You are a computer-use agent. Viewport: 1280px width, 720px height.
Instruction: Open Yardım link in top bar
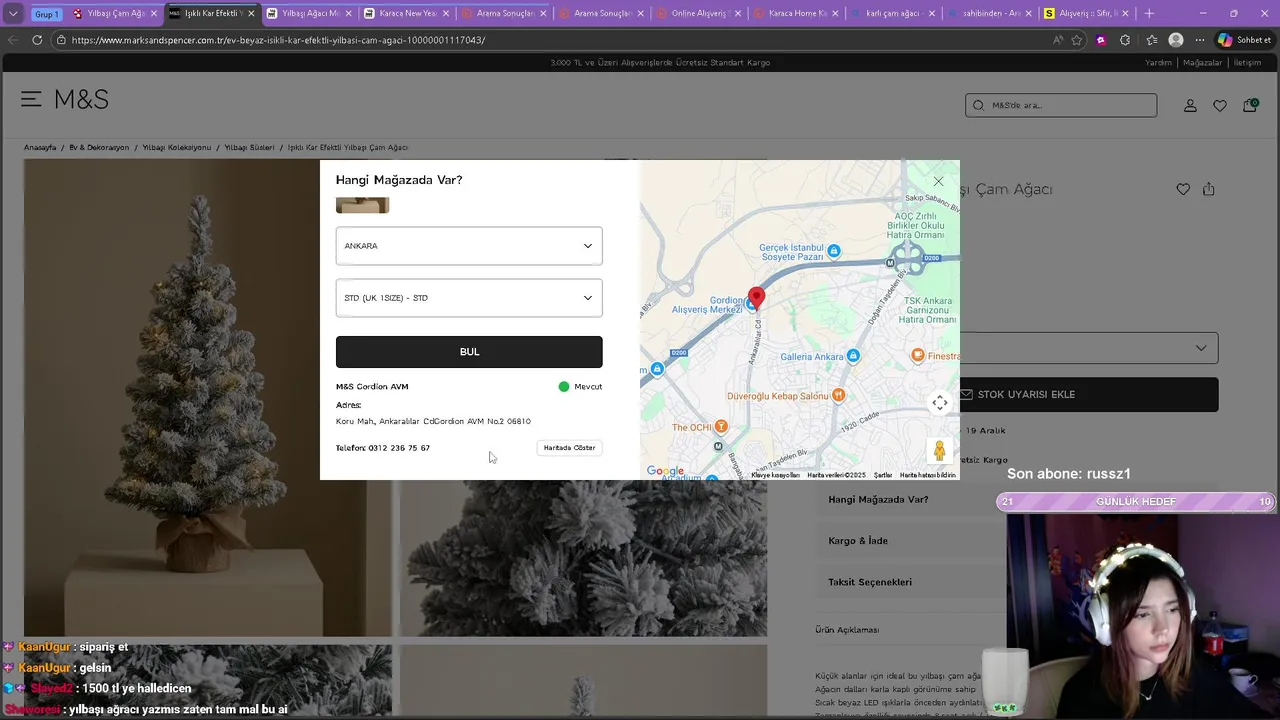point(1158,62)
